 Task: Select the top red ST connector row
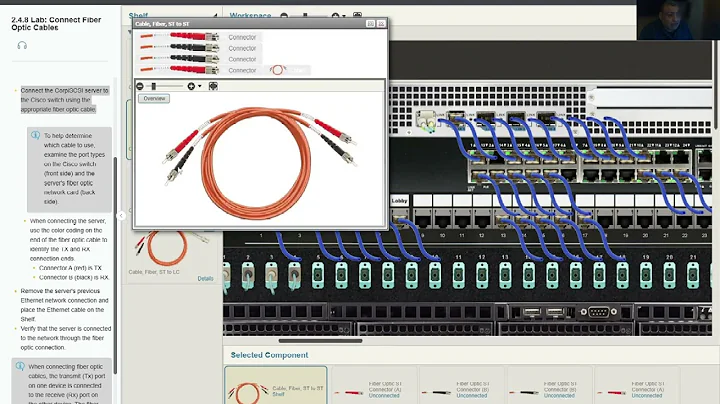click(x=200, y=37)
